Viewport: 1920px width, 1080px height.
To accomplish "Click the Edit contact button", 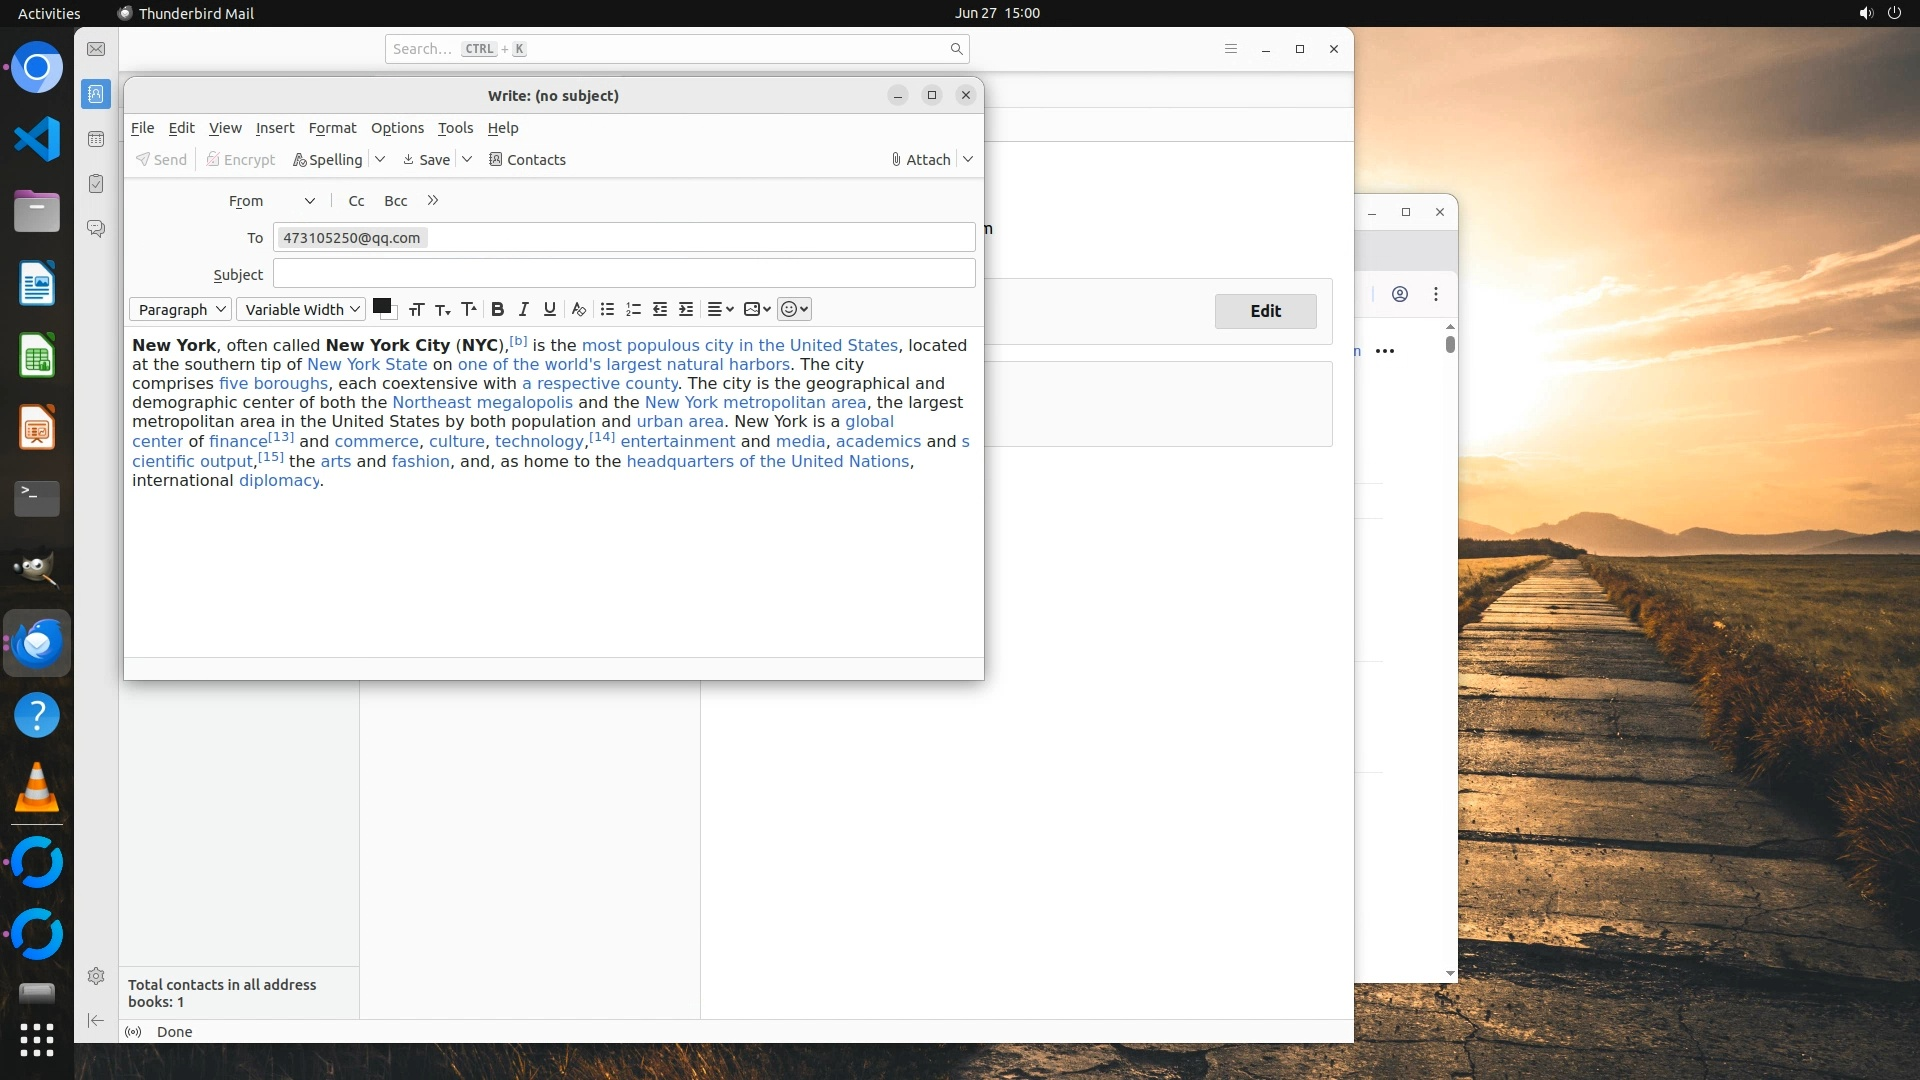I will tap(1265, 311).
